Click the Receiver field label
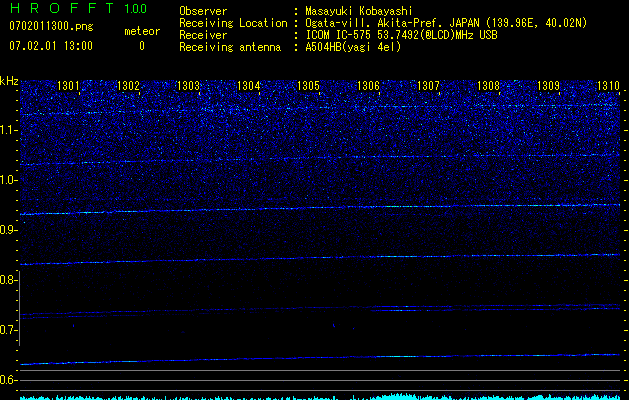629x400 pixels. (203, 35)
